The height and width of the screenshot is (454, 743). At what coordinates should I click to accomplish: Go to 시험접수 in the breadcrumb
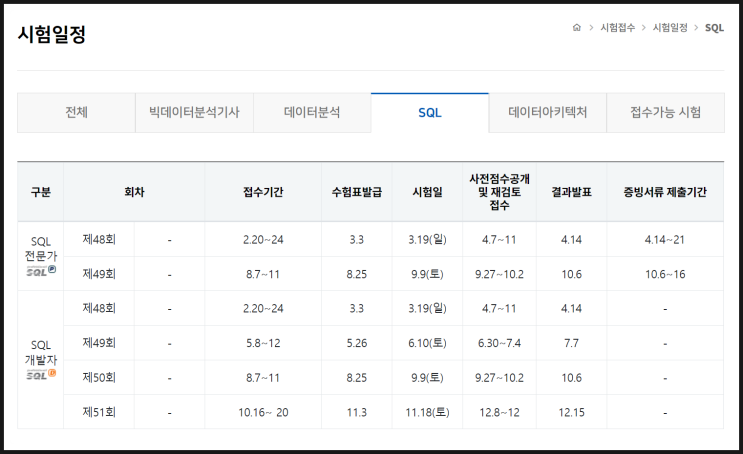(617, 27)
